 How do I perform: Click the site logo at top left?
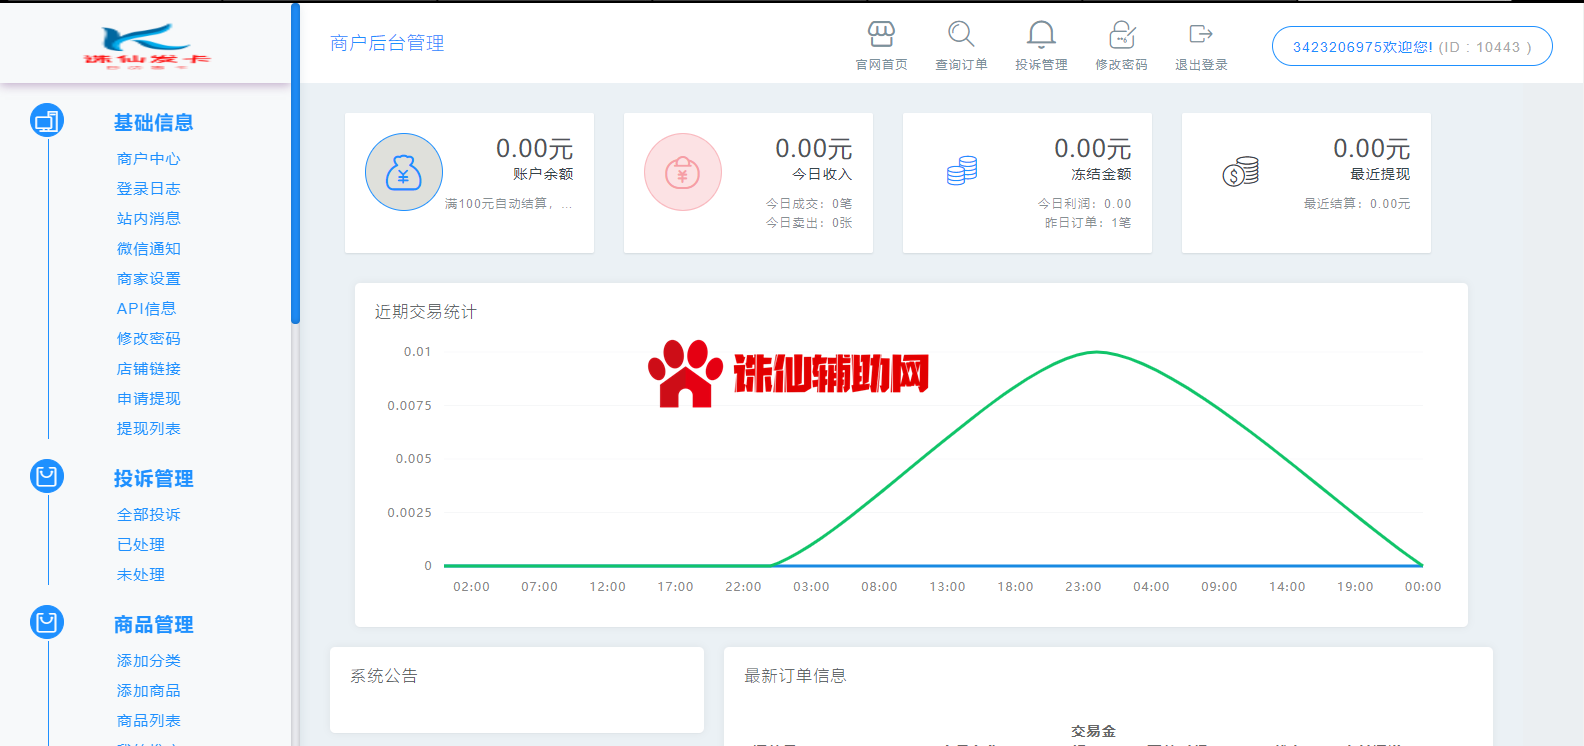[x=147, y=44]
